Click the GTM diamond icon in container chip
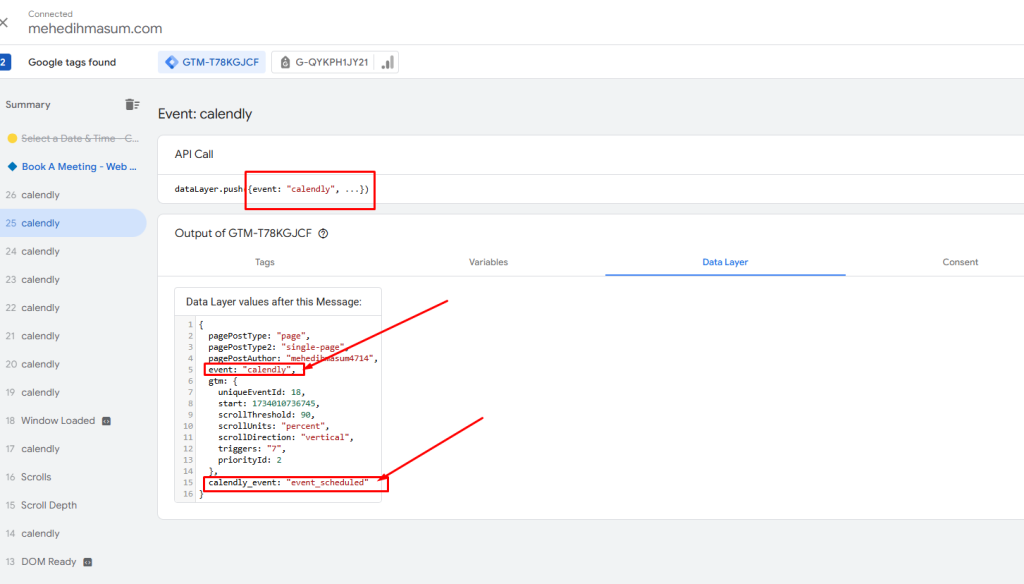The height and width of the screenshot is (584, 1024). 172,62
